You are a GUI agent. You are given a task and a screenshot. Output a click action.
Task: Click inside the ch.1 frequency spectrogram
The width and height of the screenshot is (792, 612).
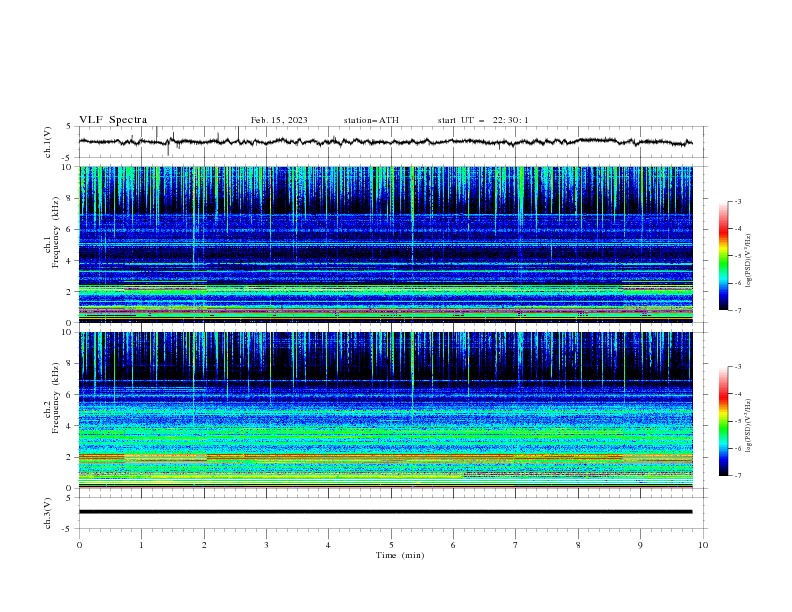pos(385,244)
